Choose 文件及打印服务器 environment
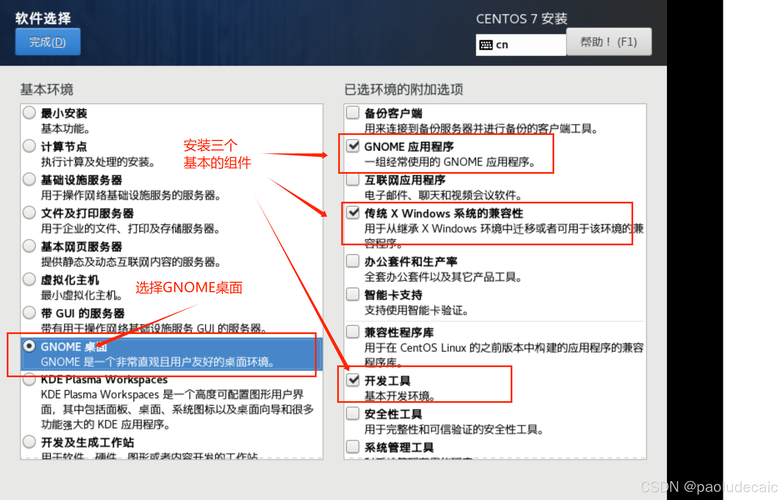 pyautogui.click(x=29, y=213)
